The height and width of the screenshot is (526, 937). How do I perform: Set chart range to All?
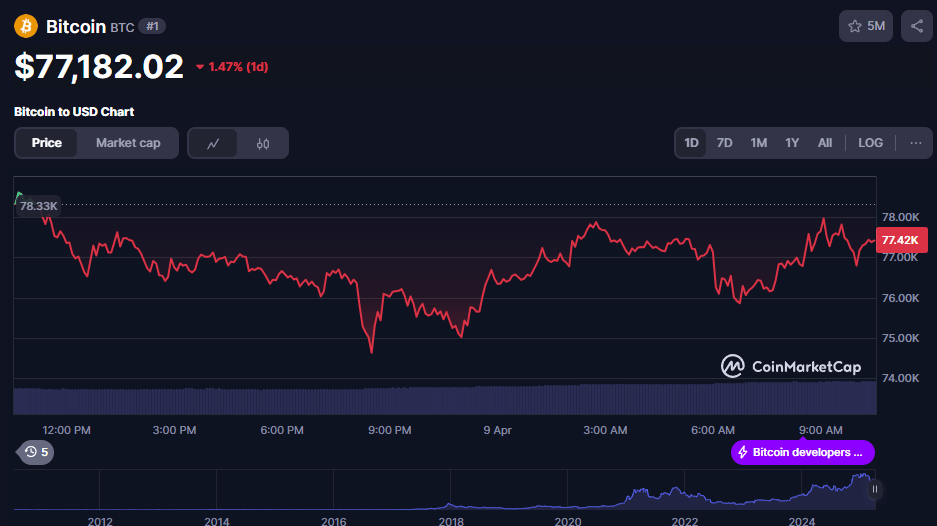[x=825, y=143]
